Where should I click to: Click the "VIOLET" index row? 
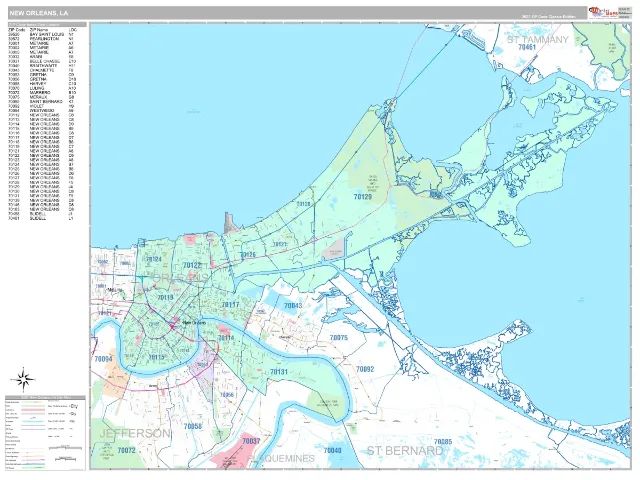click(42, 106)
